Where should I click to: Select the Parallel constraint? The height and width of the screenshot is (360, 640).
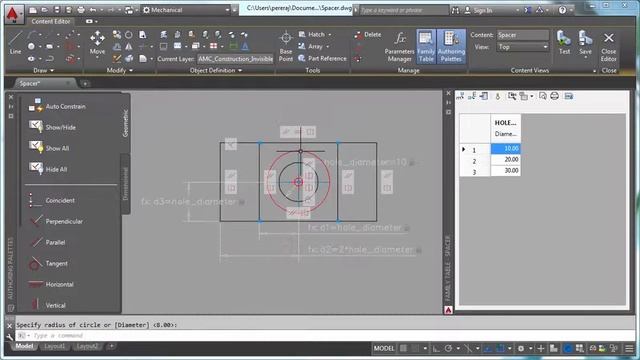point(47,242)
